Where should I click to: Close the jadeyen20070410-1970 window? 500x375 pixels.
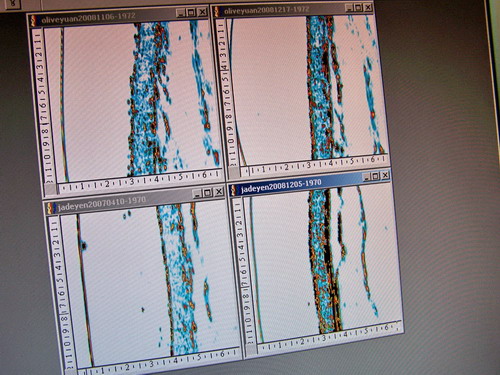(x=219, y=192)
